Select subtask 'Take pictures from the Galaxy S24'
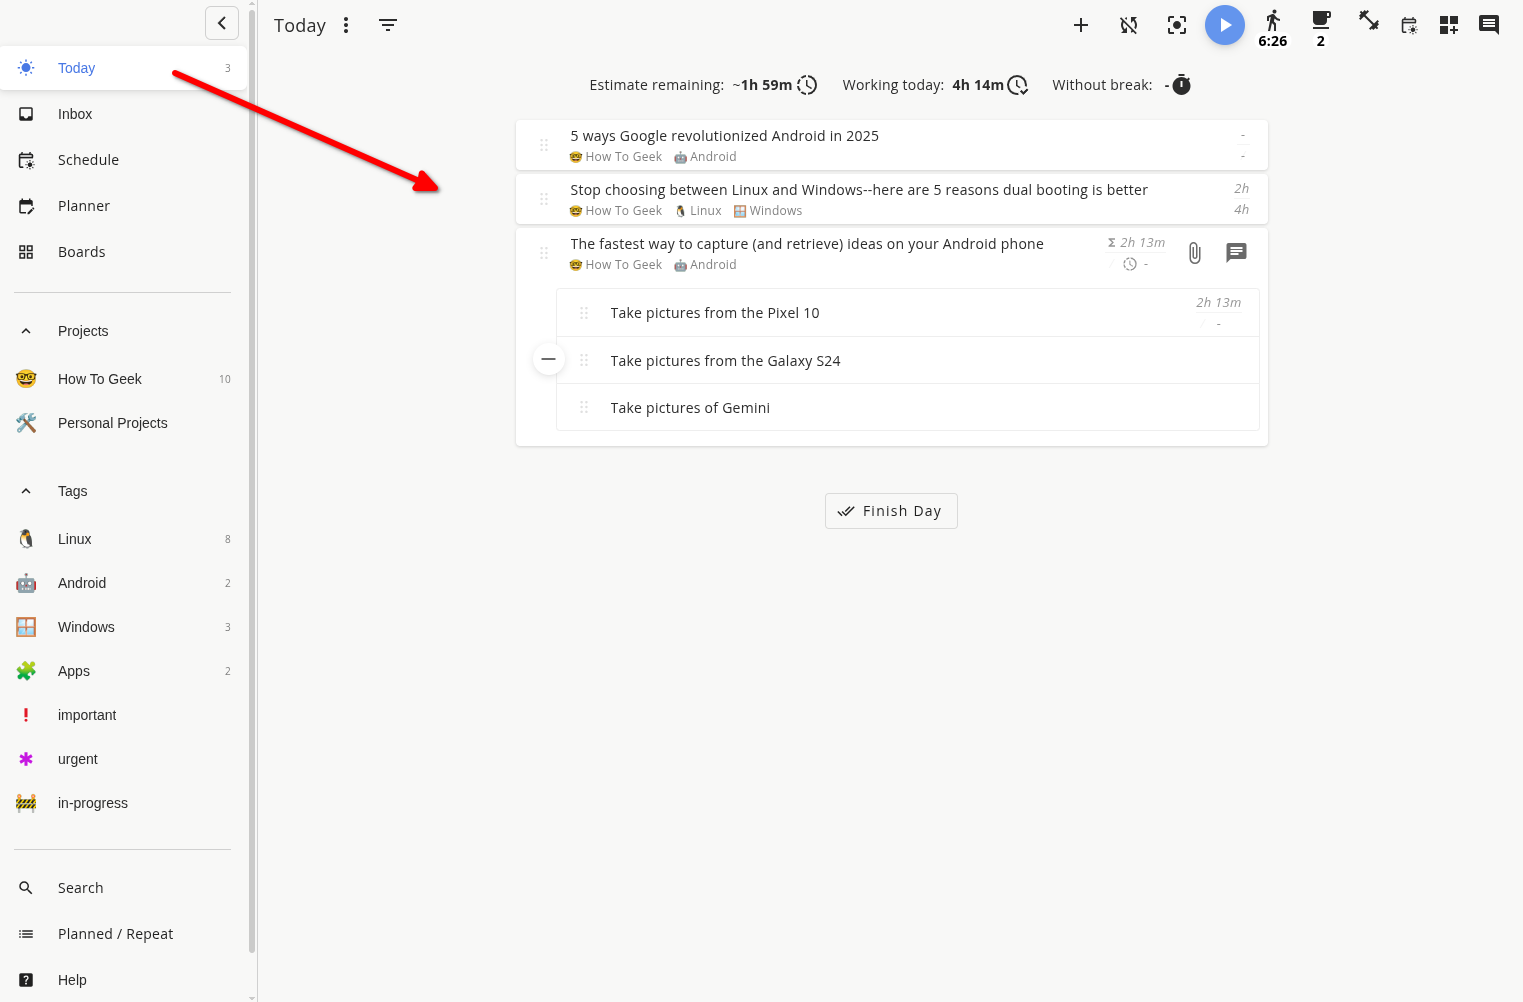Screen dimensions: 1523x1002 (725, 361)
